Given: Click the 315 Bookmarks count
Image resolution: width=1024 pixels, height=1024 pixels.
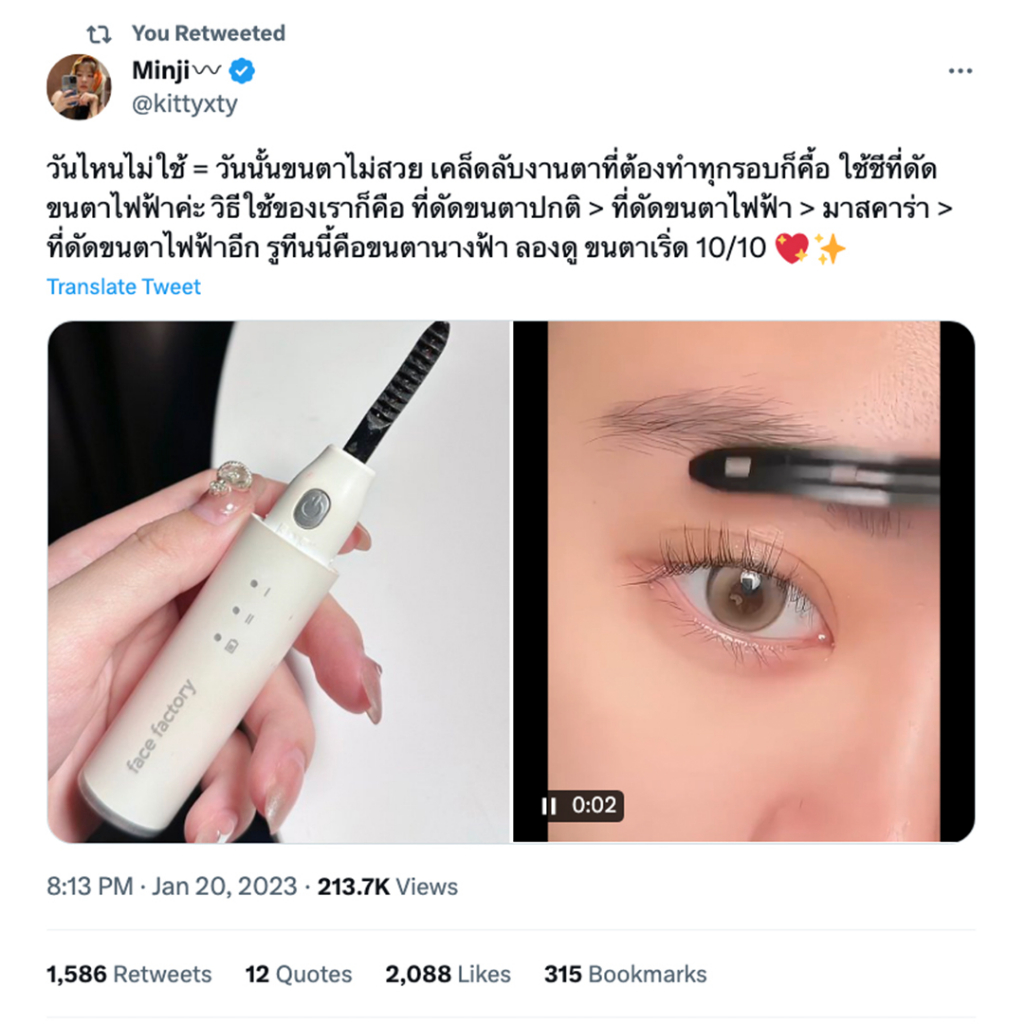Looking at the screenshot, I should pos(626,974).
